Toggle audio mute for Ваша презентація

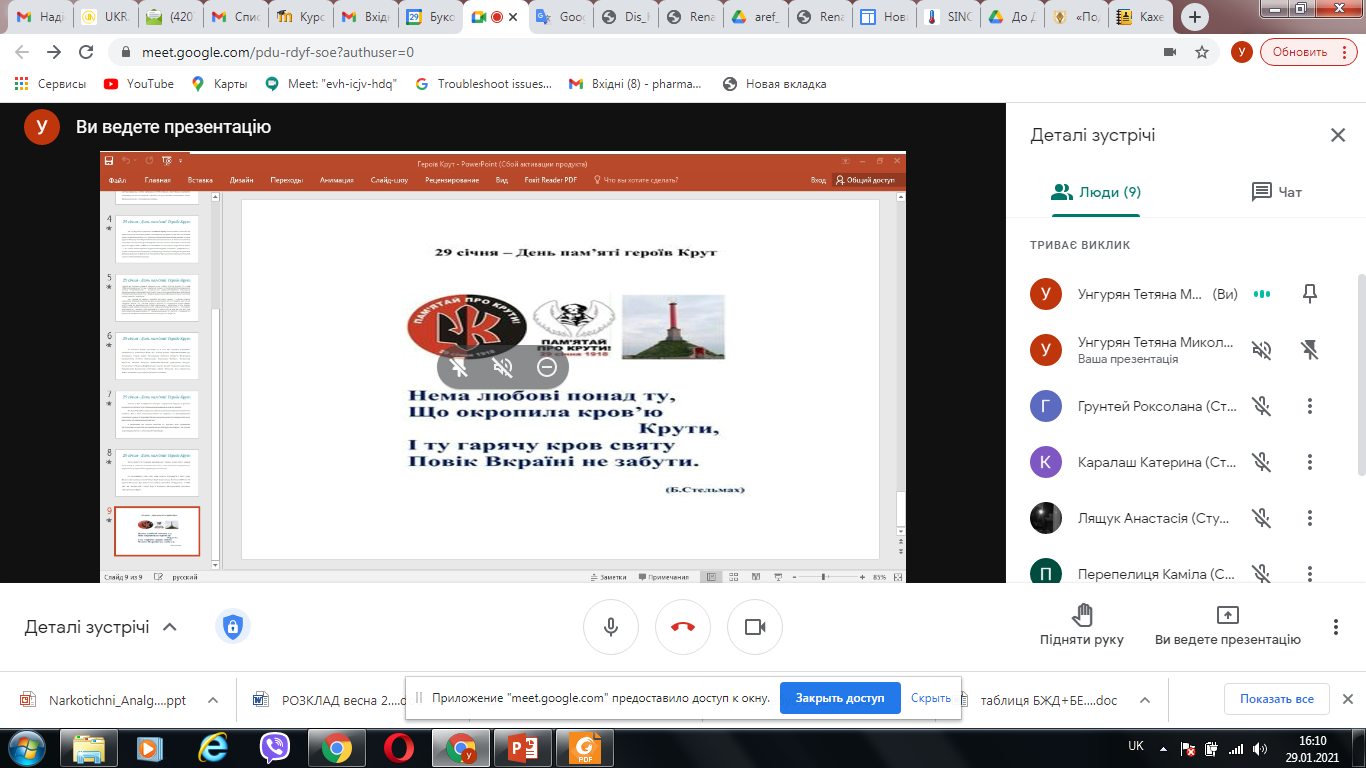1262,349
